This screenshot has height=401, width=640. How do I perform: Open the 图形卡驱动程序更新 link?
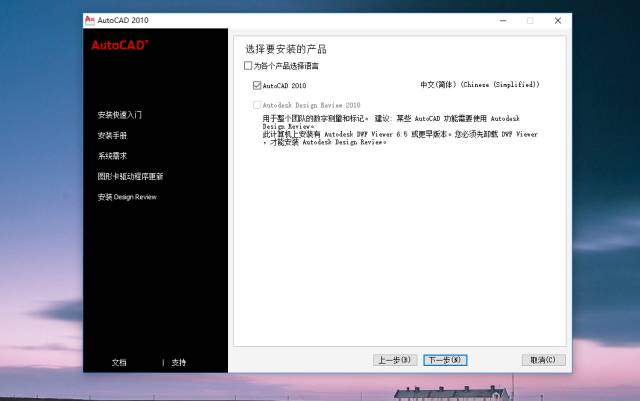point(130,176)
